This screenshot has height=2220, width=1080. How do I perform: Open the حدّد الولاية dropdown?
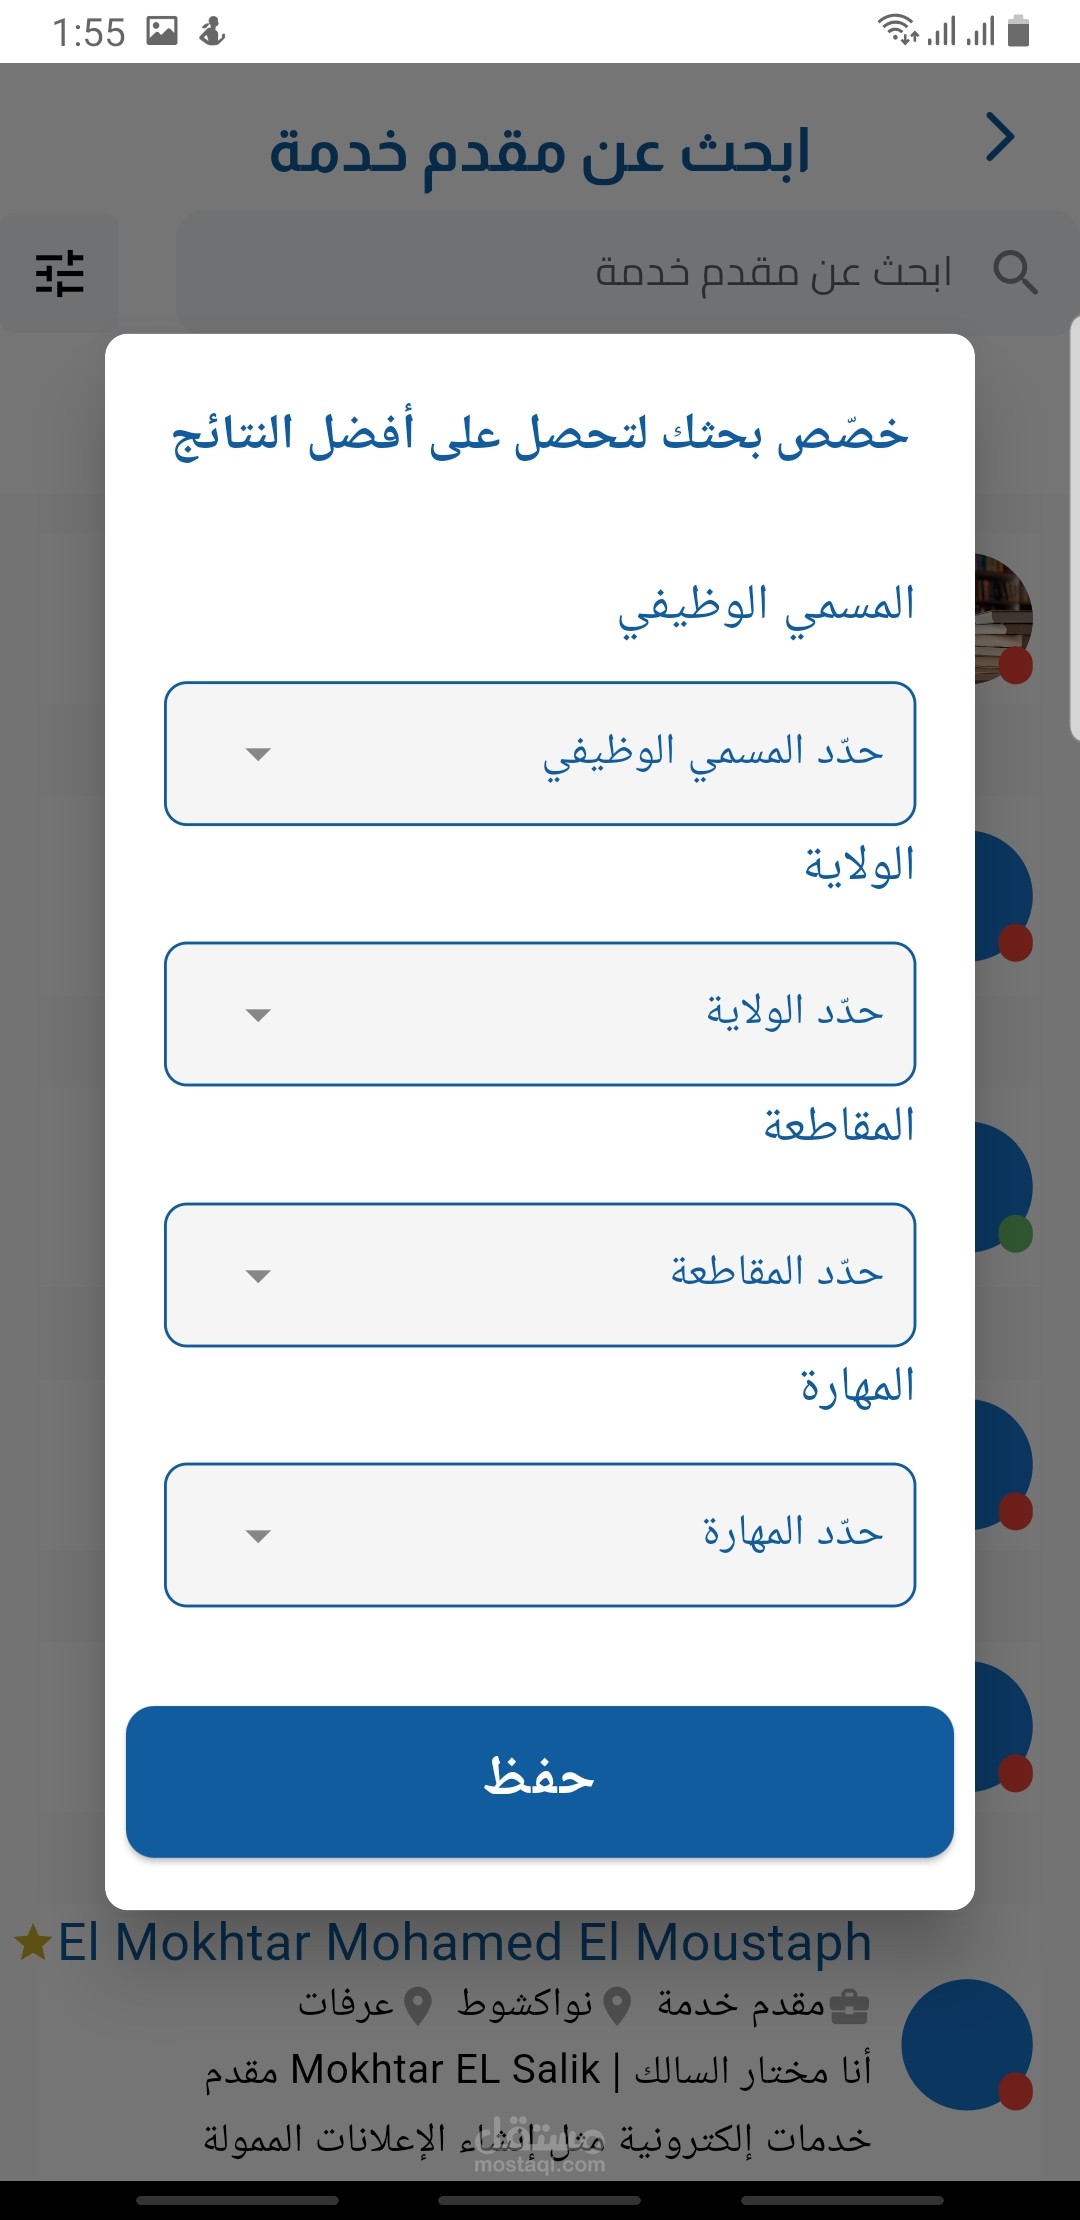click(540, 1014)
